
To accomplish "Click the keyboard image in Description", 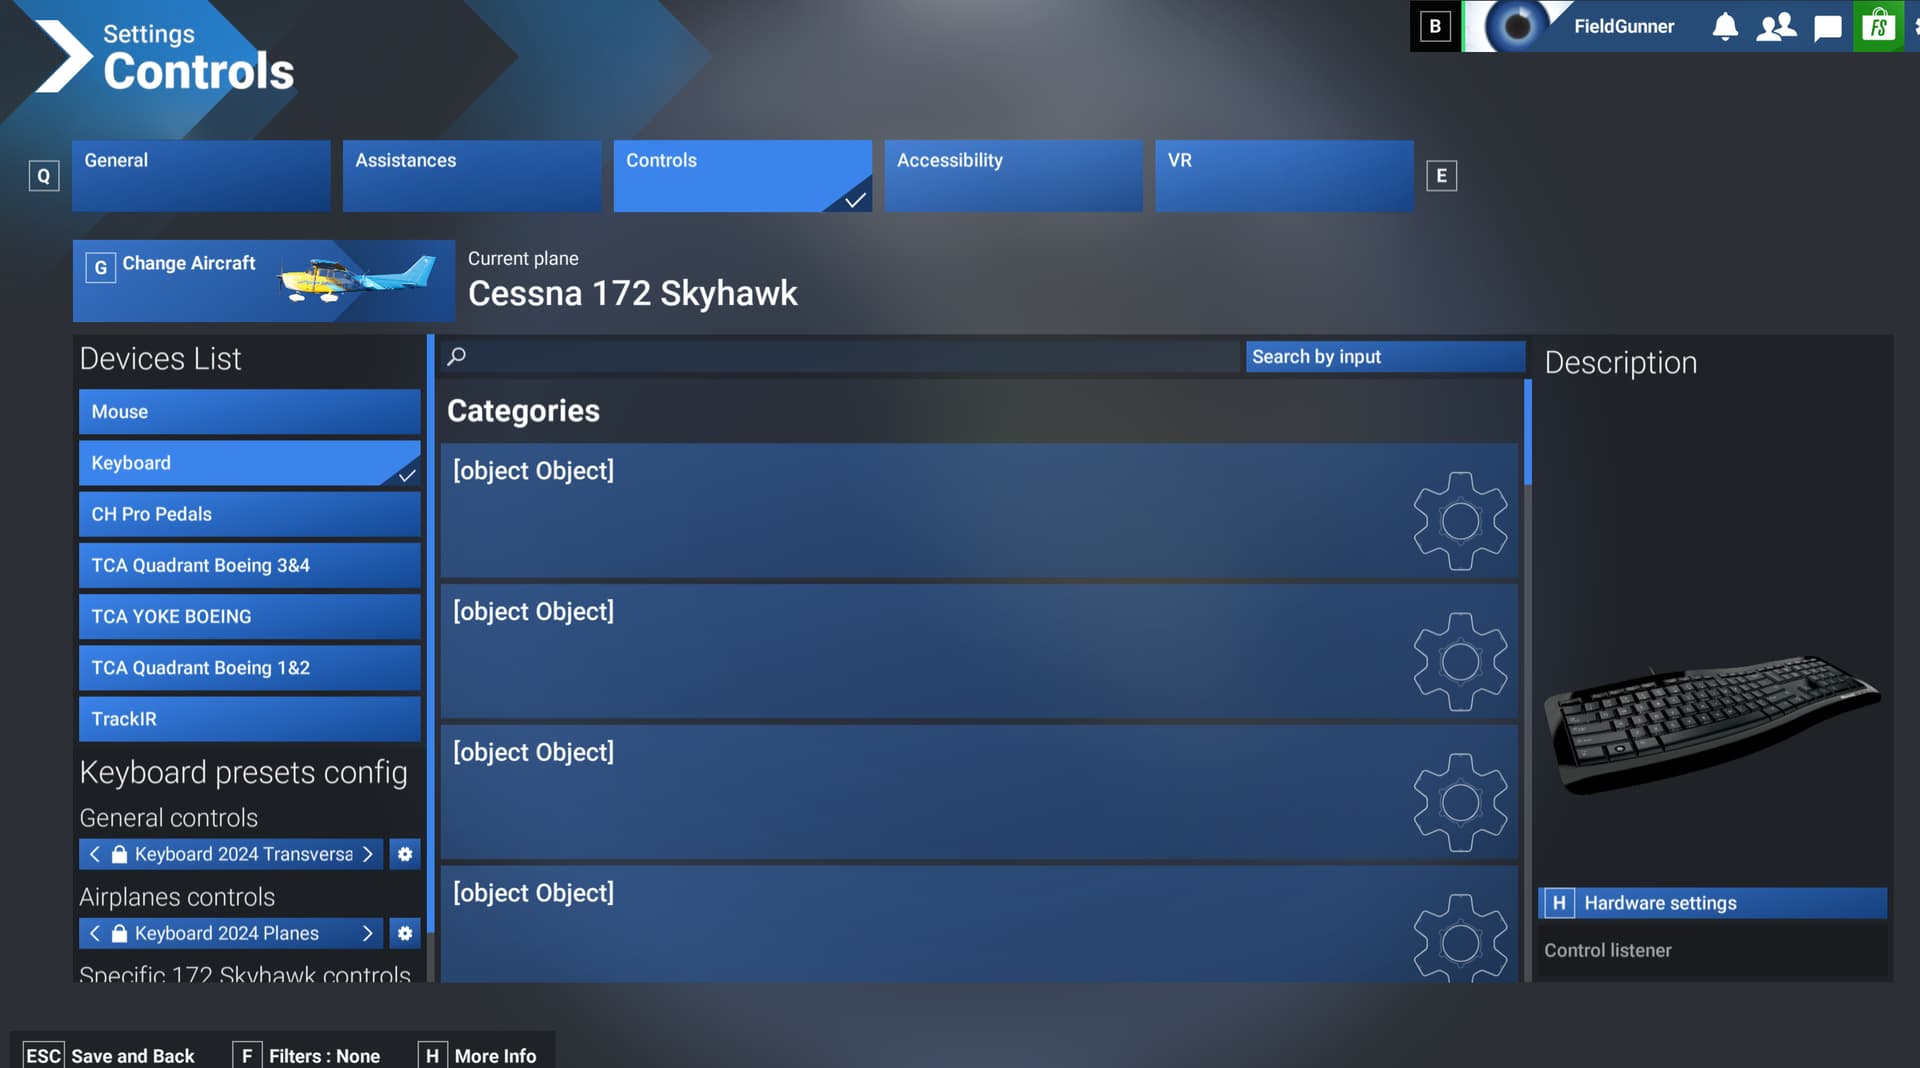I will pyautogui.click(x=1712, y=724).
